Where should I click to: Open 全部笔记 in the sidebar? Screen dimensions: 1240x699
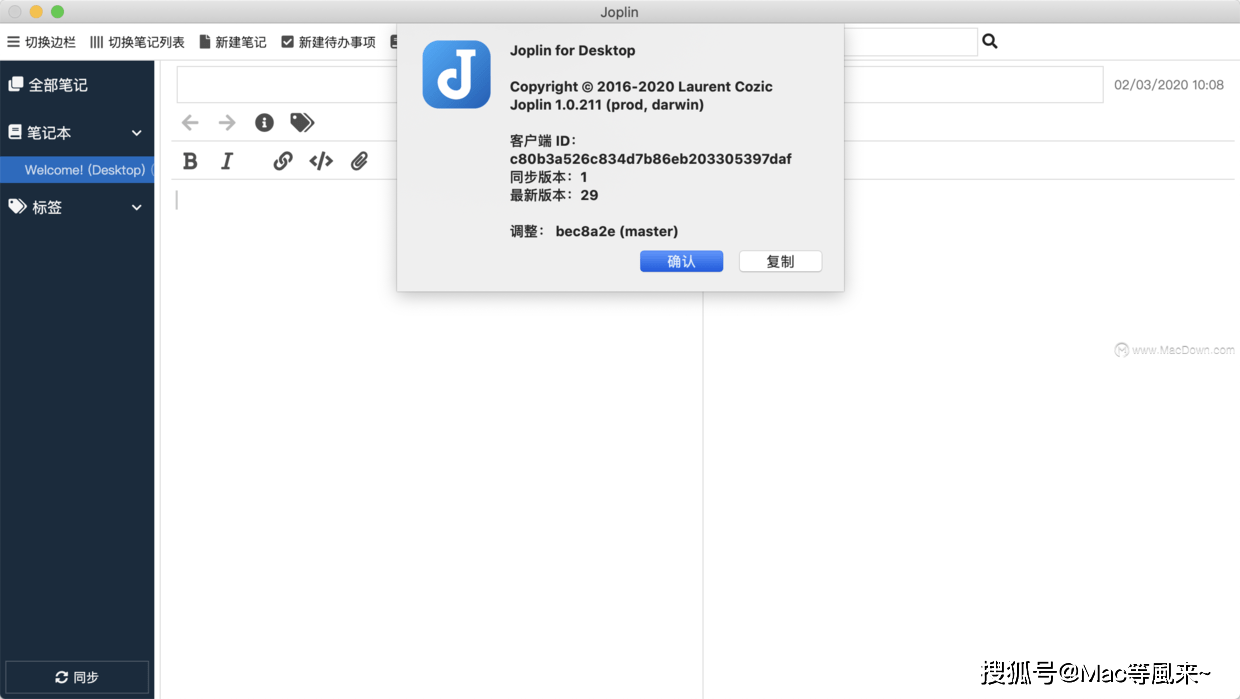[x=77, y=85]
